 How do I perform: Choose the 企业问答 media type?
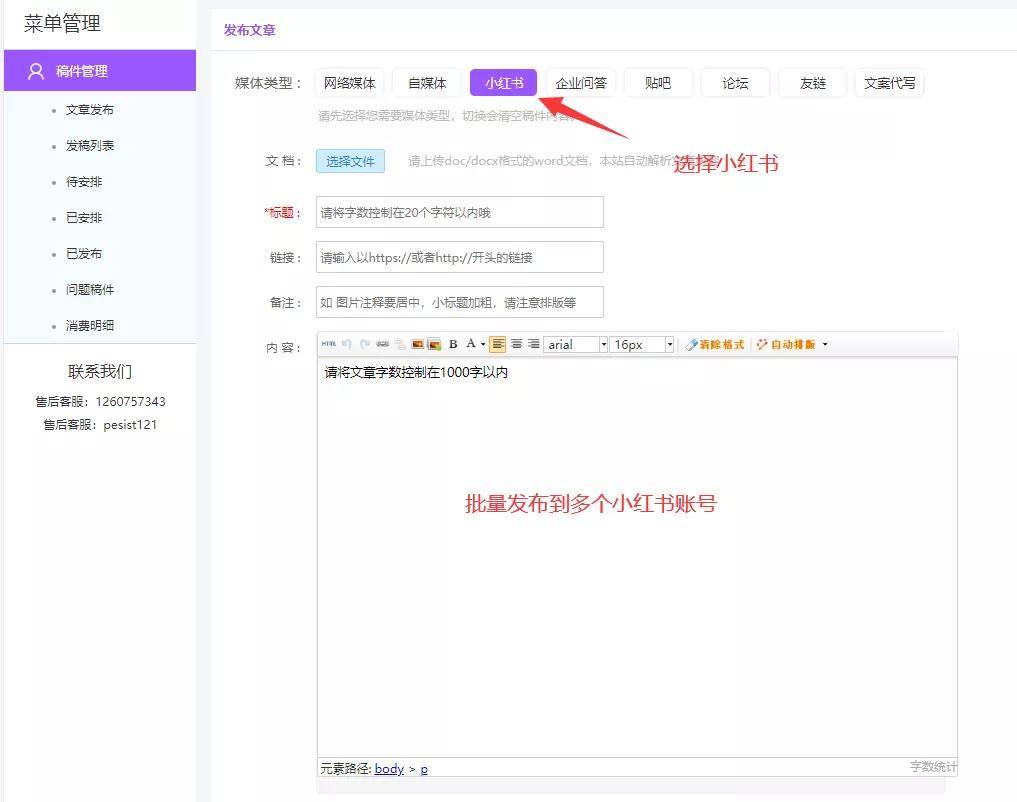tap(580, 83)
